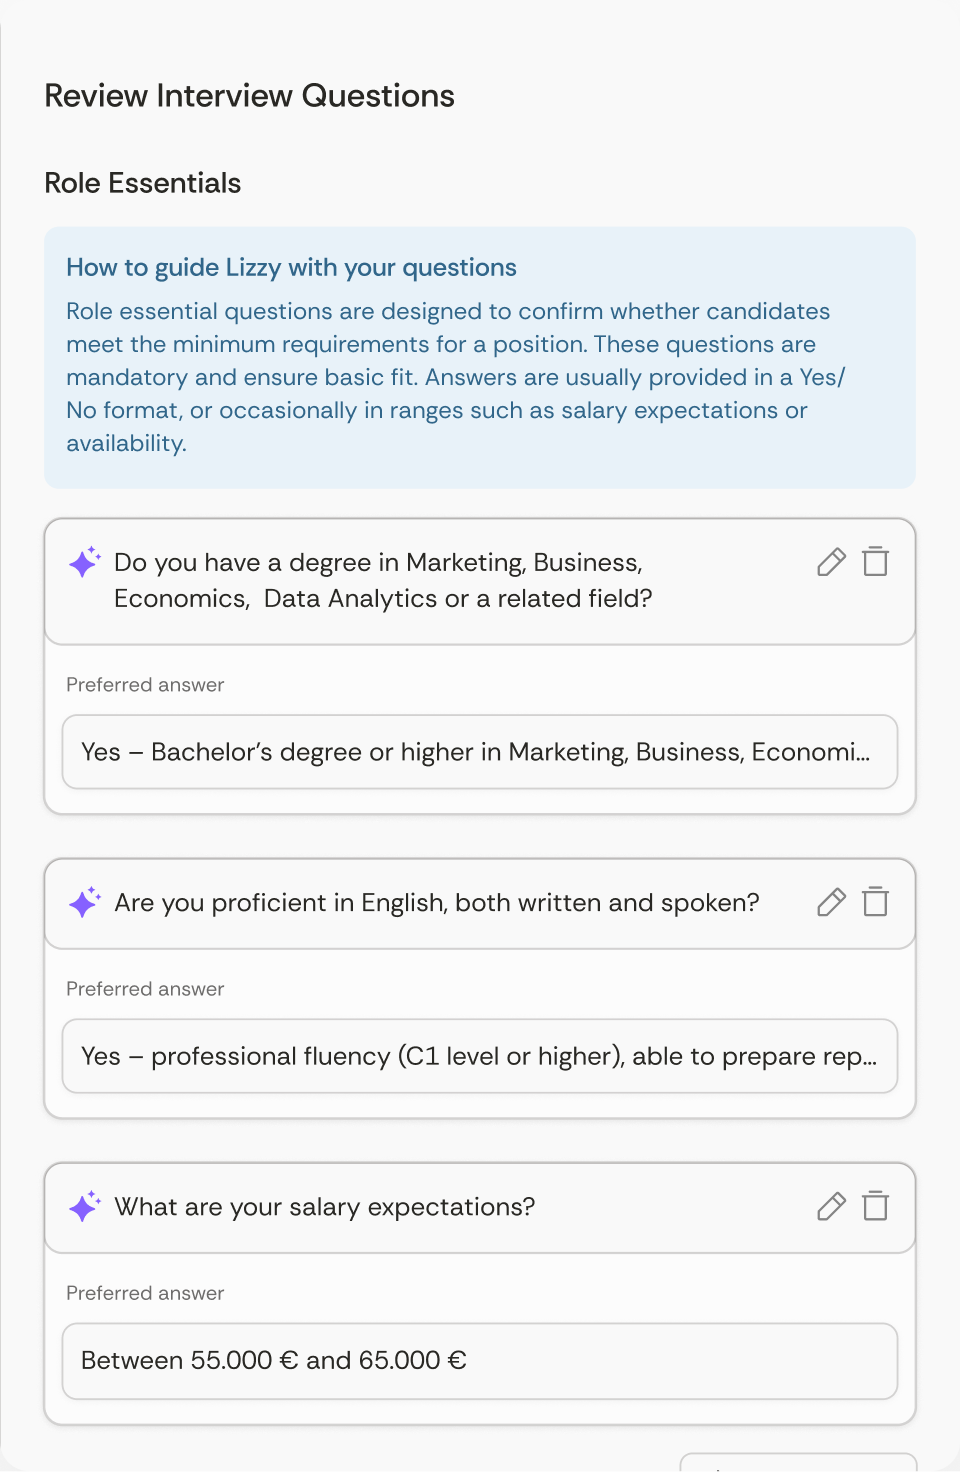Click the blue guidance panel about Lizzy
Image resolution: width=960 pixels, height=1472 pixels.
point(480,356)
